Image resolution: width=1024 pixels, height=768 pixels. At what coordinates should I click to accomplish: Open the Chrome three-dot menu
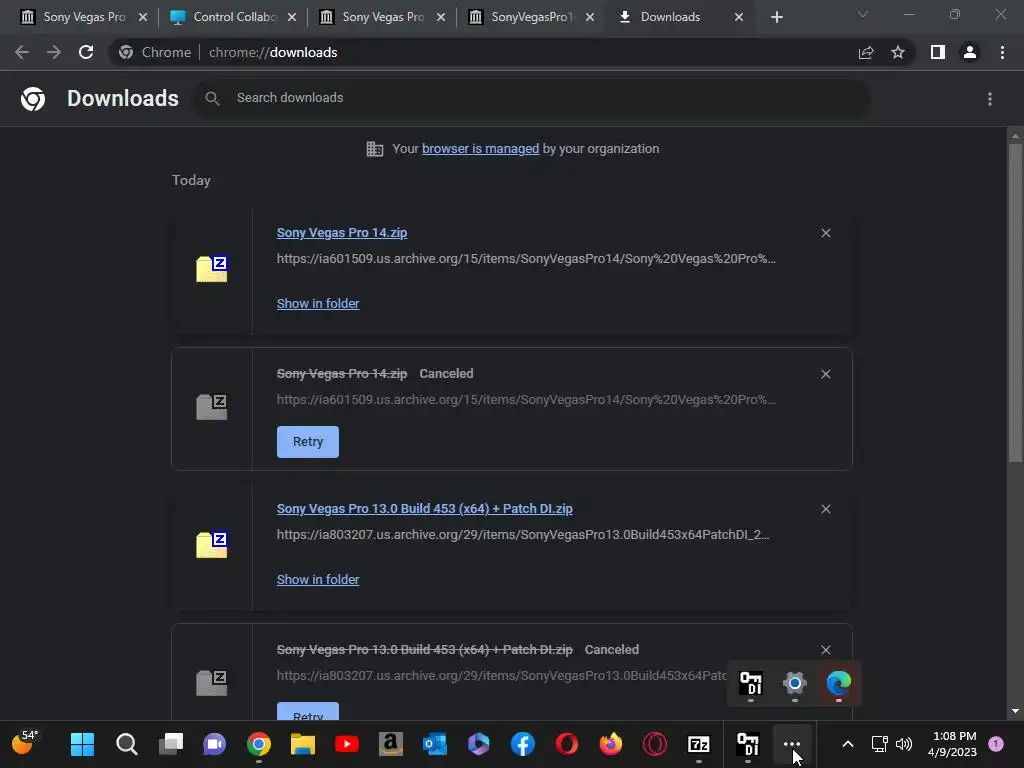pyautogui.click(x=1002, y=52)
